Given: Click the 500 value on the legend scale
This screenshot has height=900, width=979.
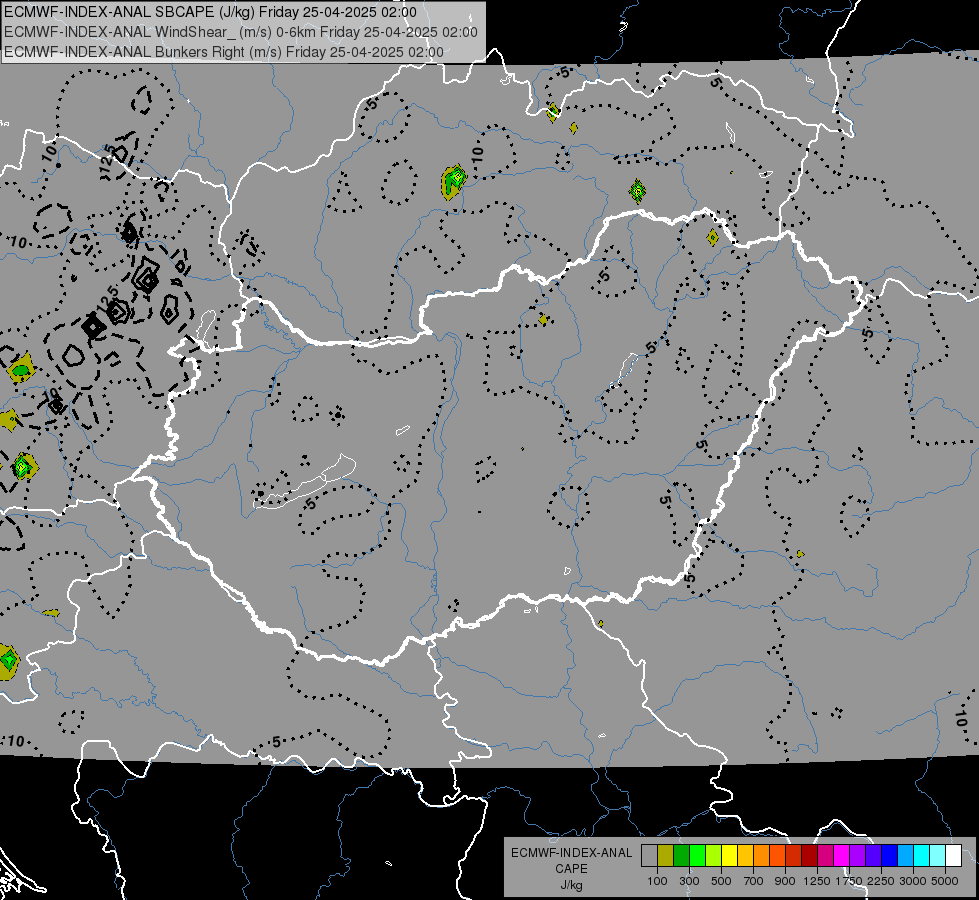Looking at the screenshot, I should (721, 881).
